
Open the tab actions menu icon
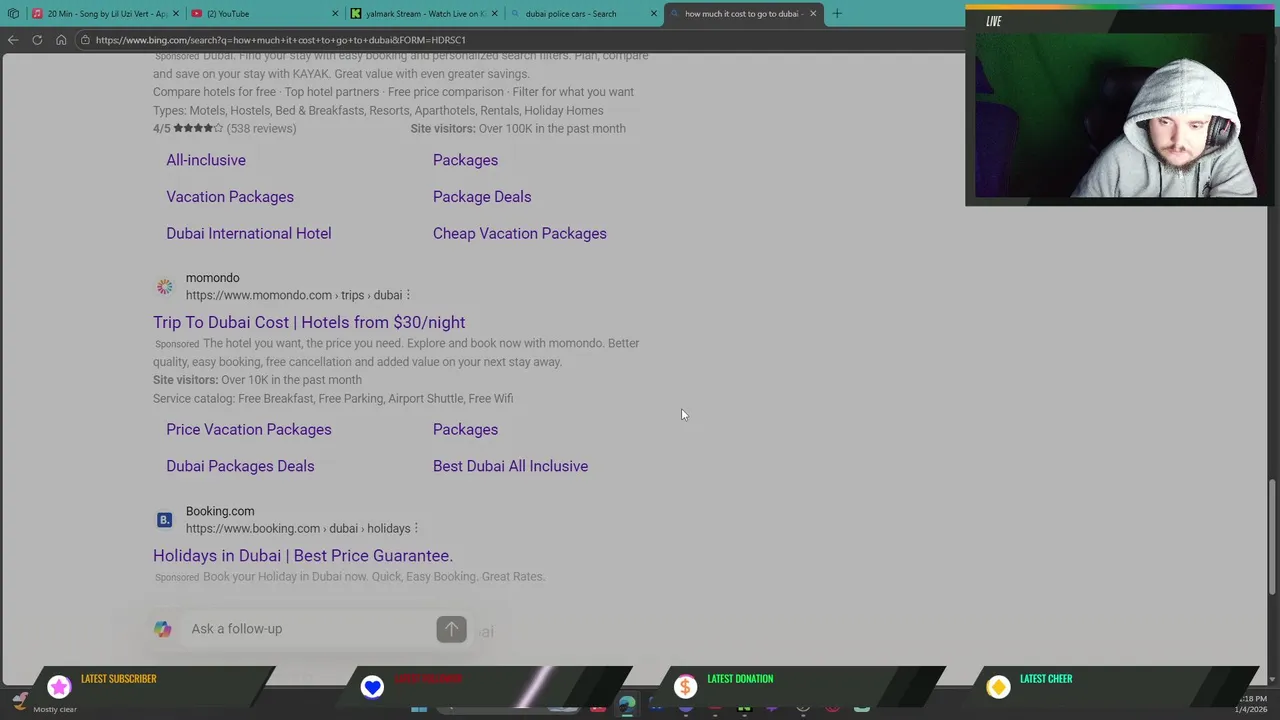(13, 14)
